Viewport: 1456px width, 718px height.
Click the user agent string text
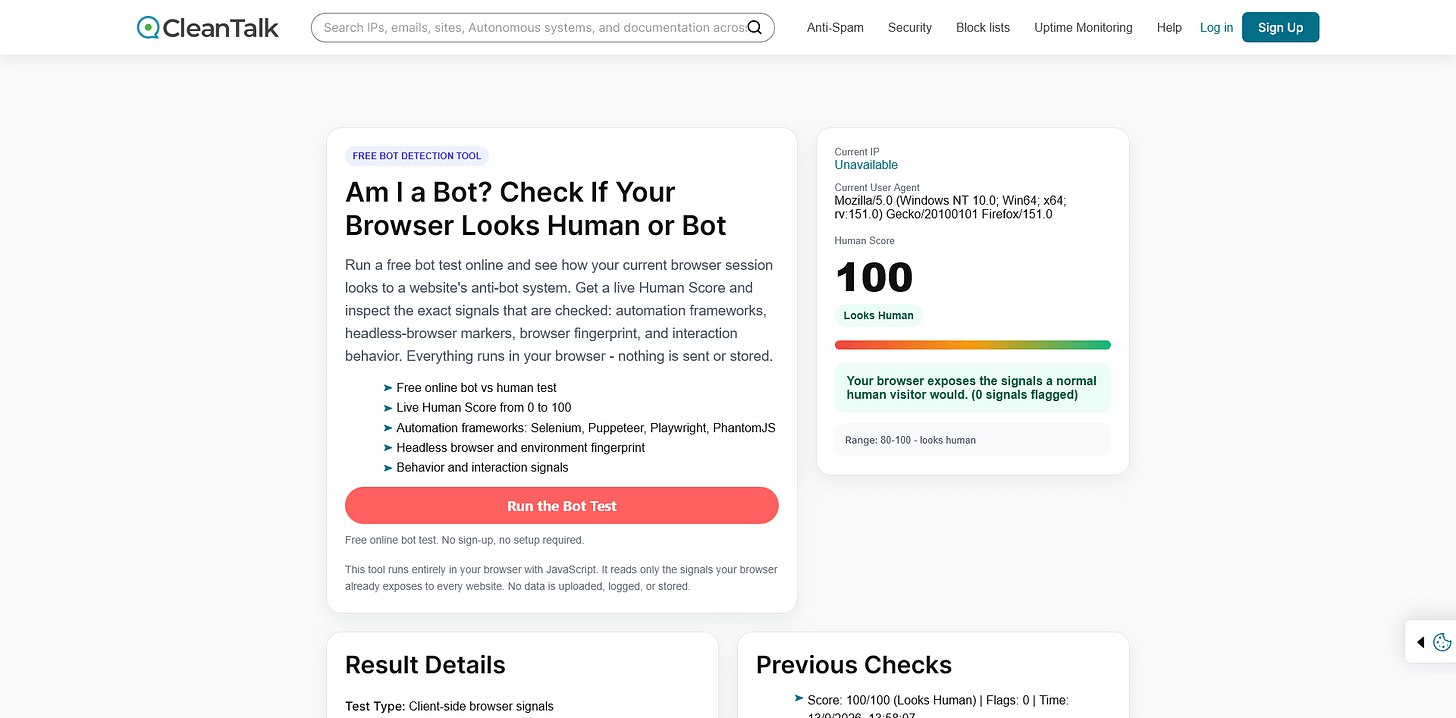point(951,207)
